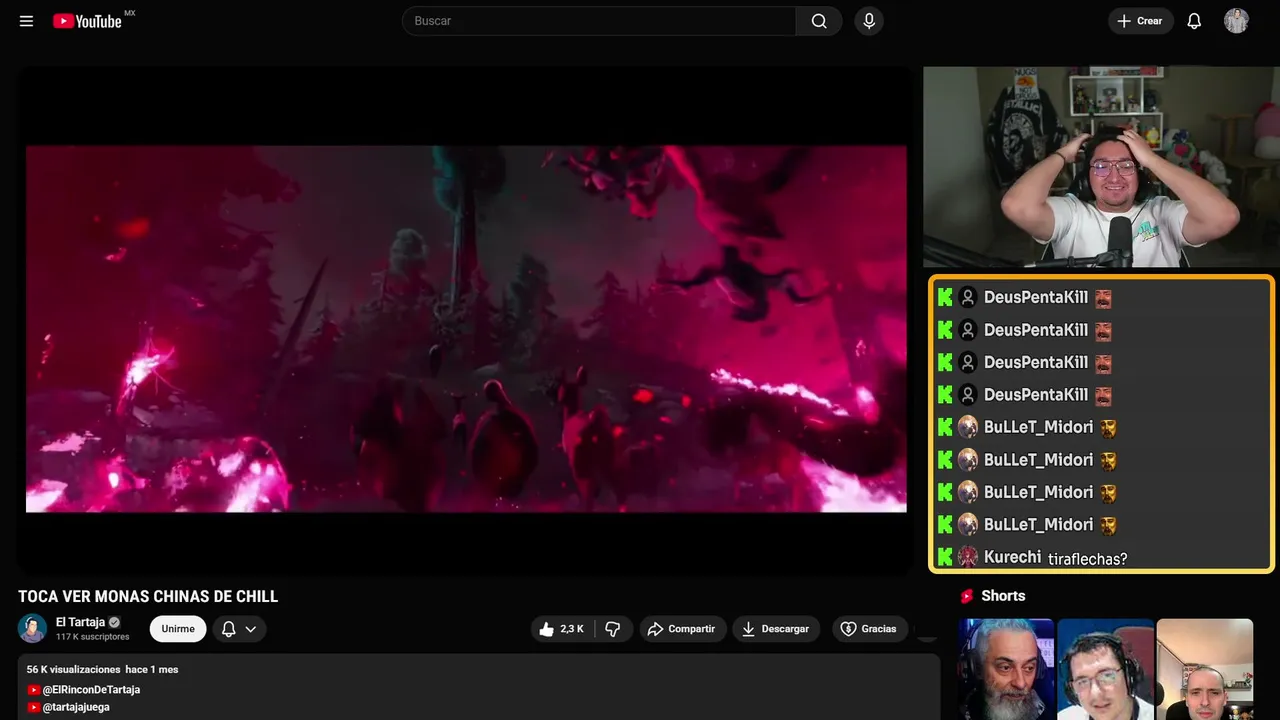Select the 'hace 1 mes' upload date
Image resolution: width=1280 pixels, height=720 pixels.
[x=152, y=669]
